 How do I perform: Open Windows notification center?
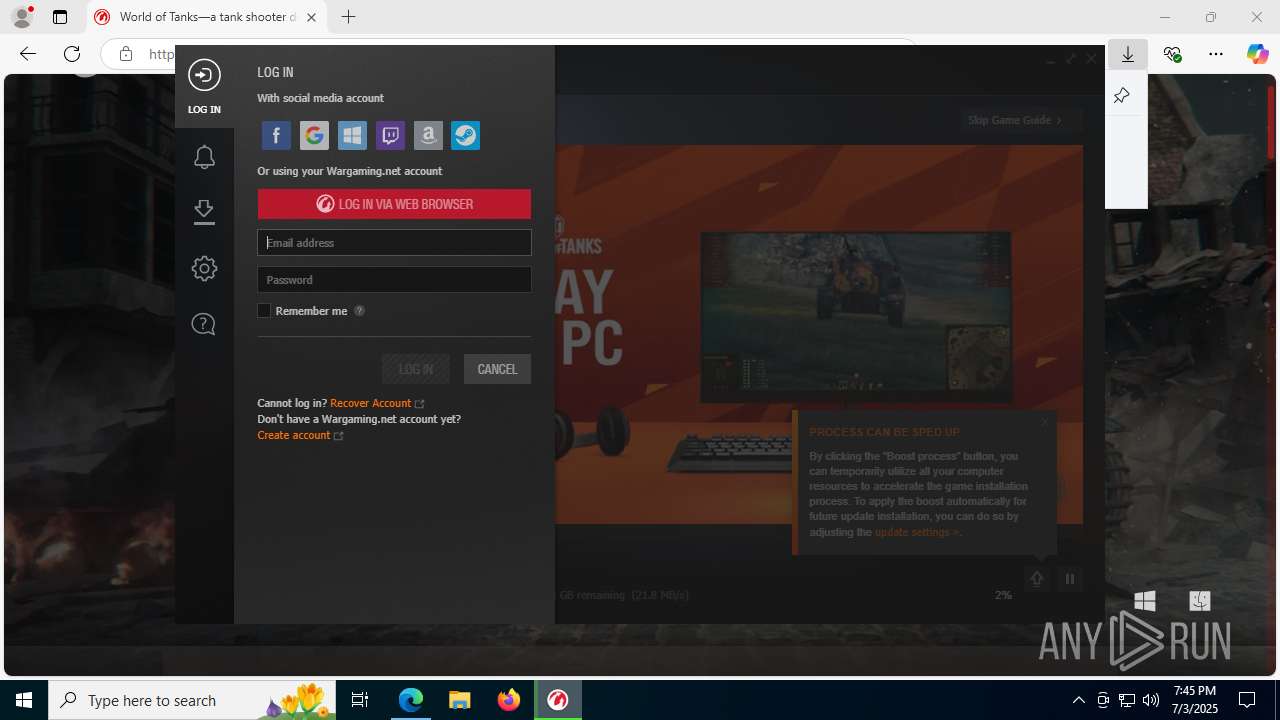point(1247,700)
